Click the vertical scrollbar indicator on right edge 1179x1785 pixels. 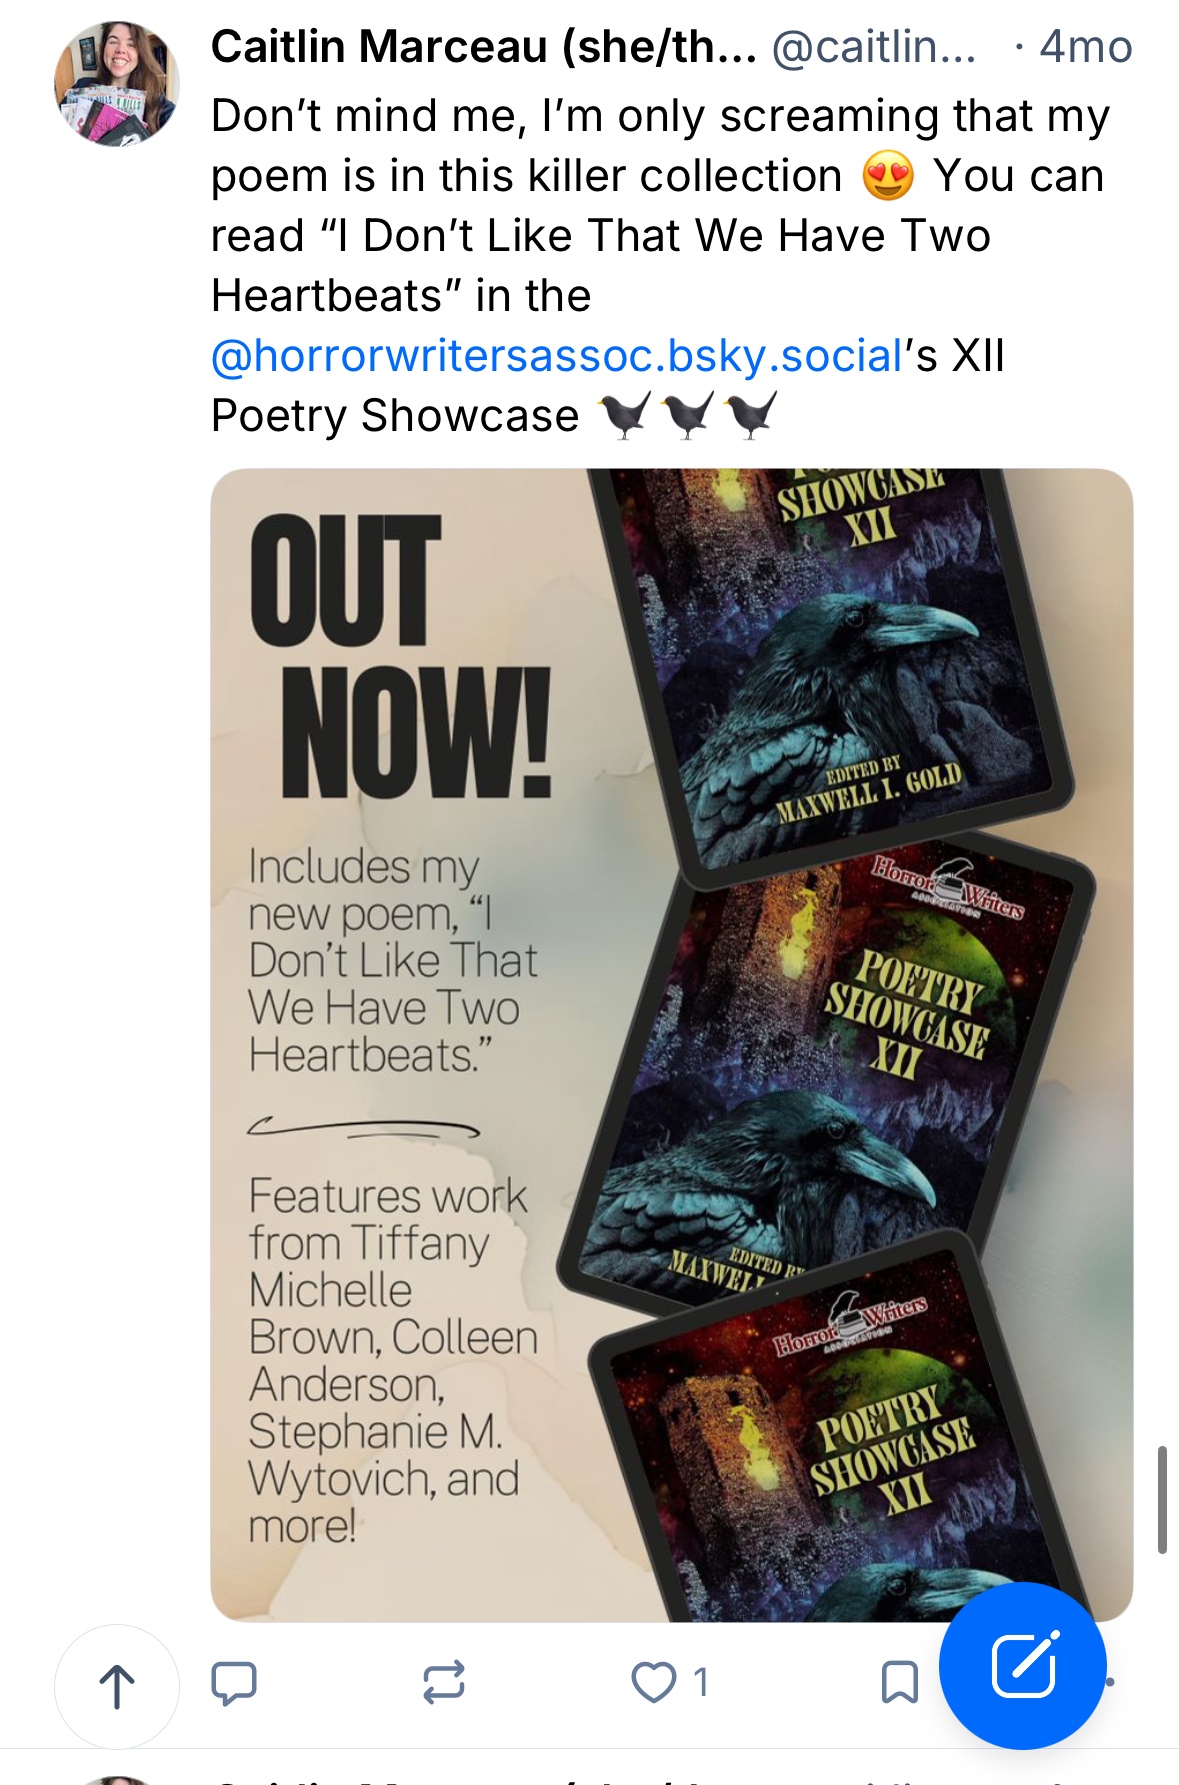[x=1162, y=1499]
